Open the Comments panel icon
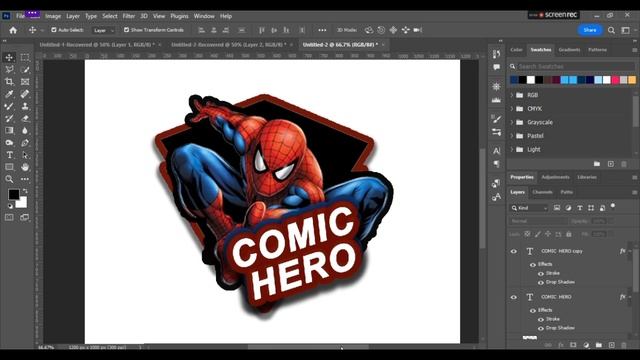The height and width of the screenshot is (360, 640). pyautogui.click(x=496, y=67)
